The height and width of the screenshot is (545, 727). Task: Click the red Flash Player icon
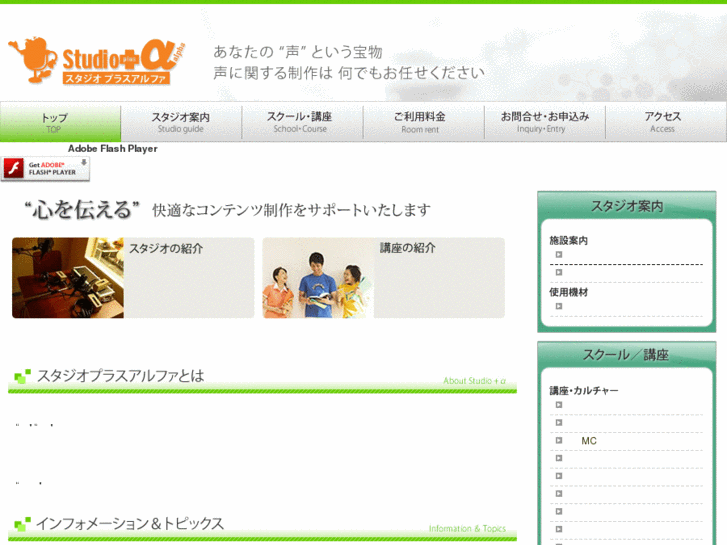14,168
